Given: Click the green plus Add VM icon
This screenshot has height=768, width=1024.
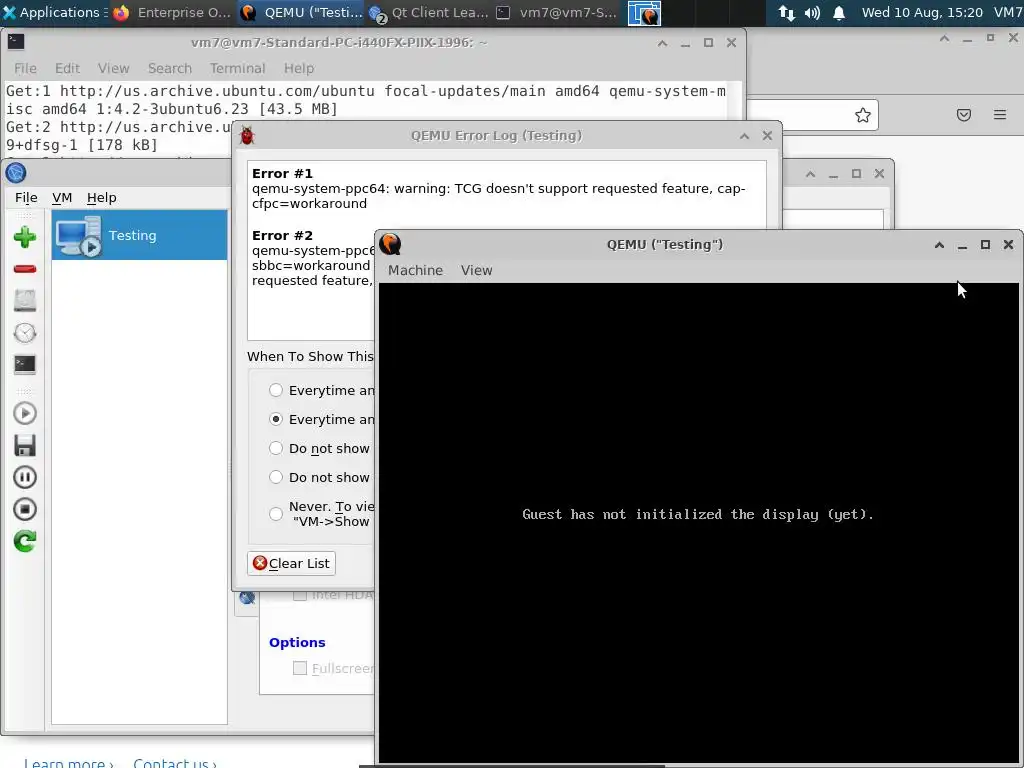Looking at the screenshot, I should coord(25,237).
